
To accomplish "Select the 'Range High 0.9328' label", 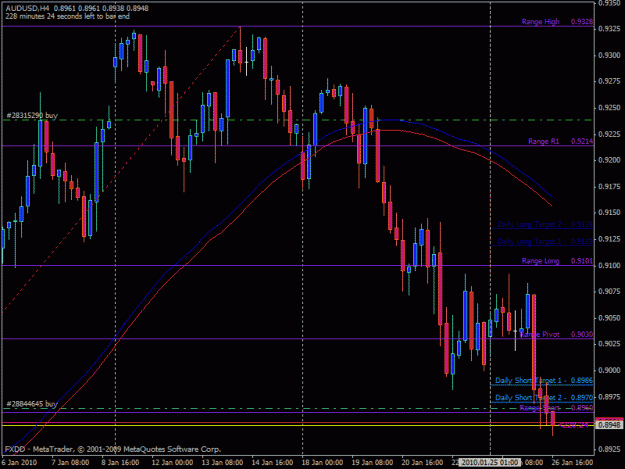I will point(557,22).
